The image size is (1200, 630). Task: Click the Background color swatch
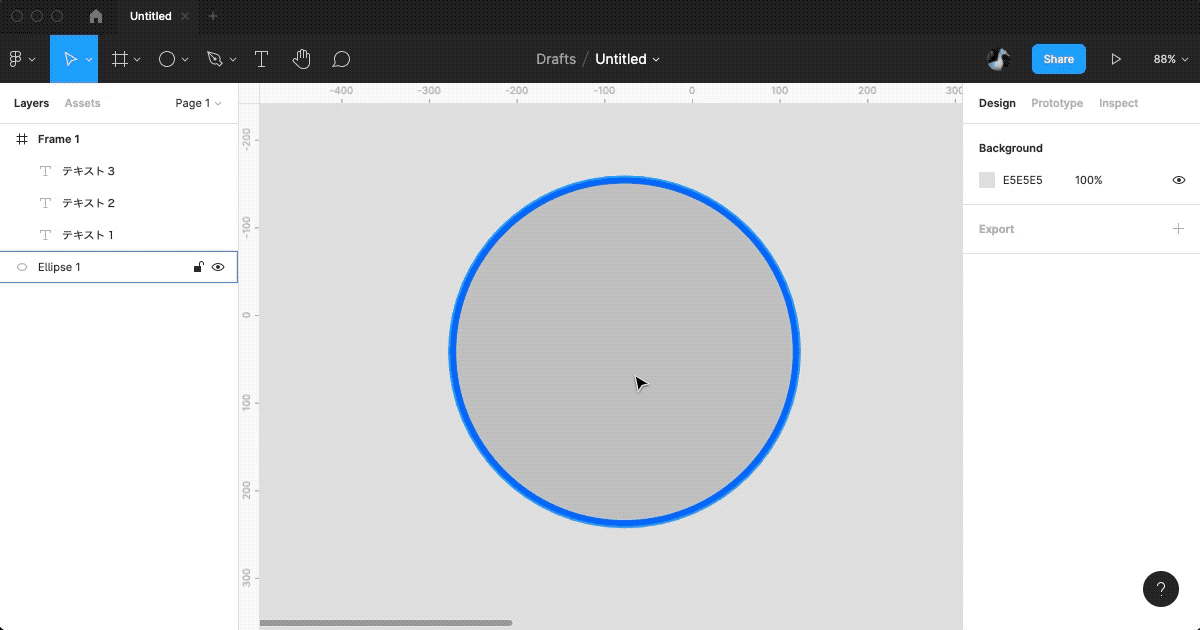(986, 180)
